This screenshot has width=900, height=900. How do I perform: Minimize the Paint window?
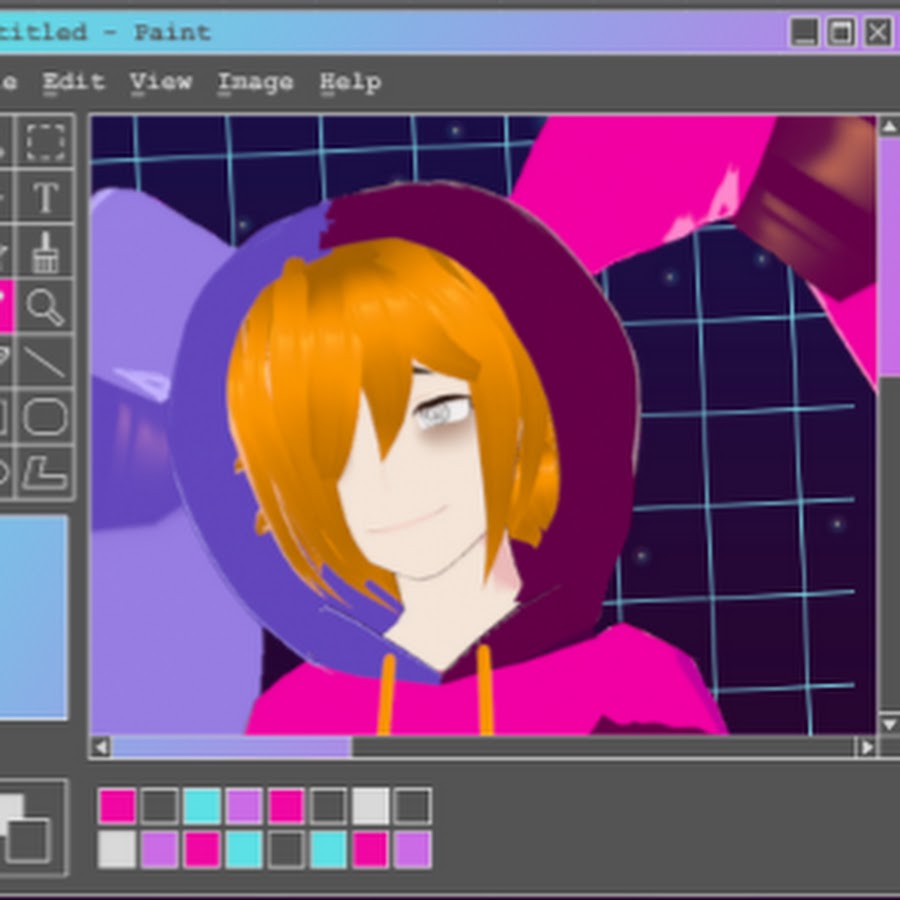pos(804,32)
